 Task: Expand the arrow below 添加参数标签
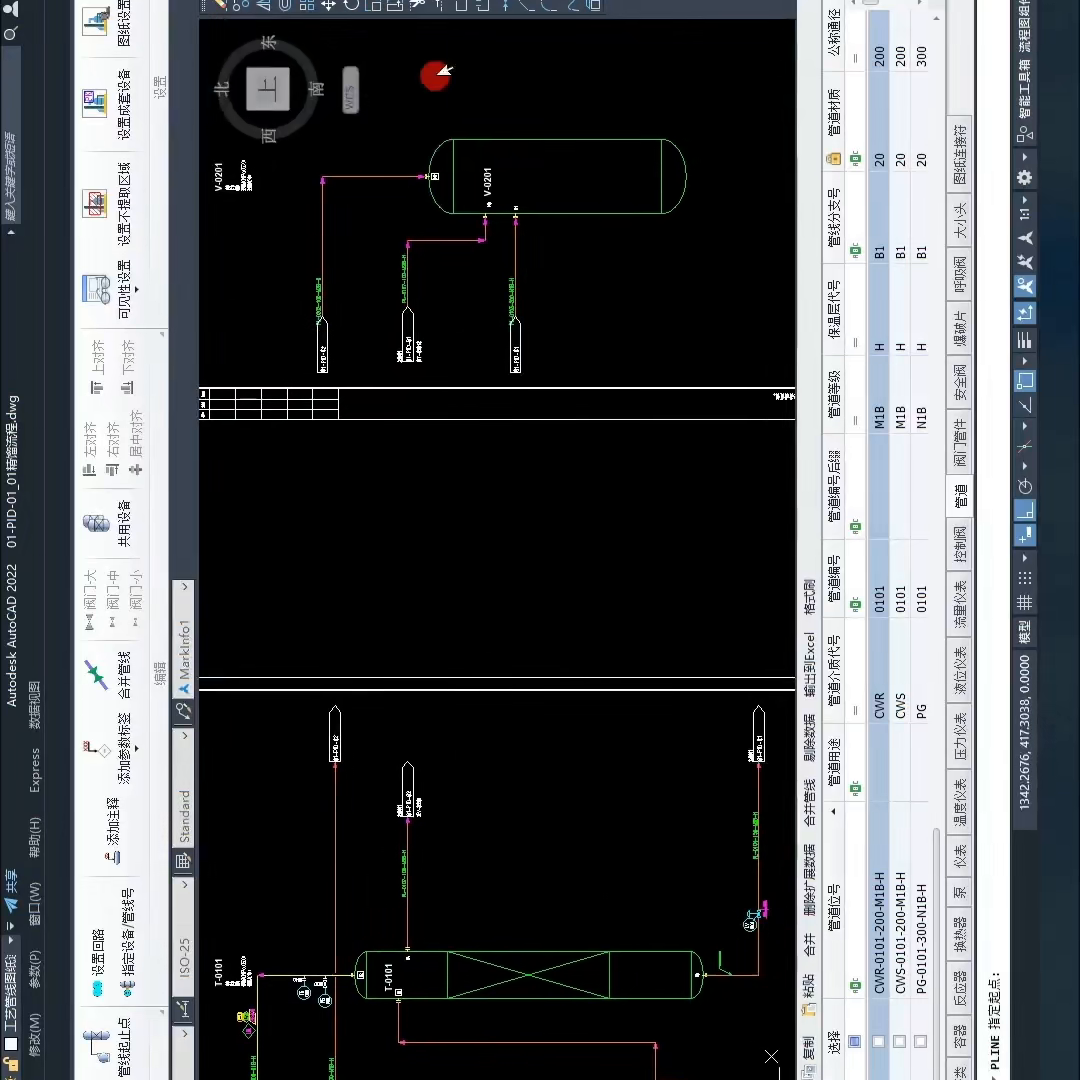(136, 748)
